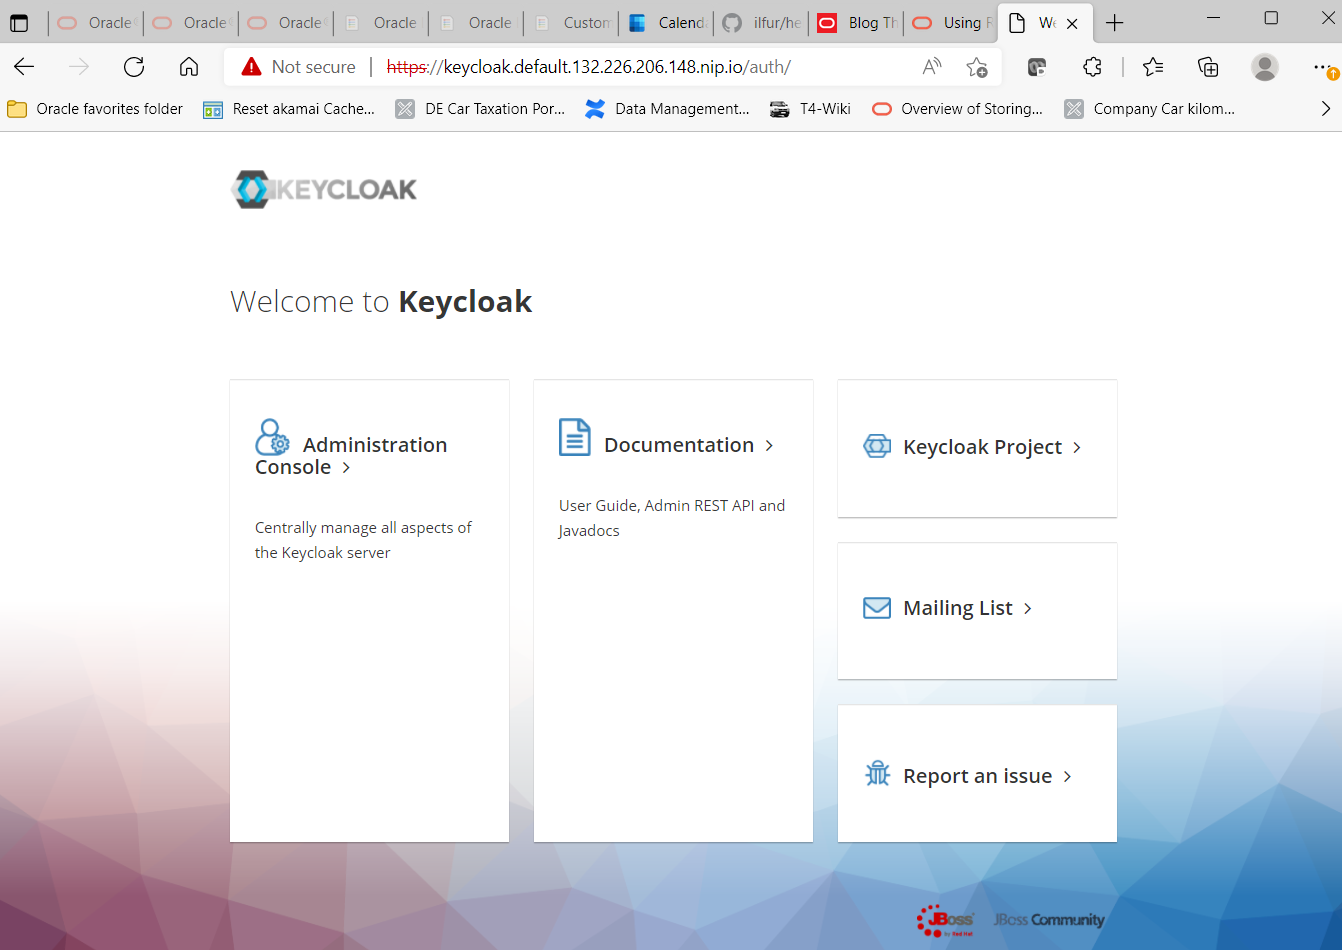Open the Data Management bookmark
Viewport: 1342px width, 950px height.
(667, 109)
